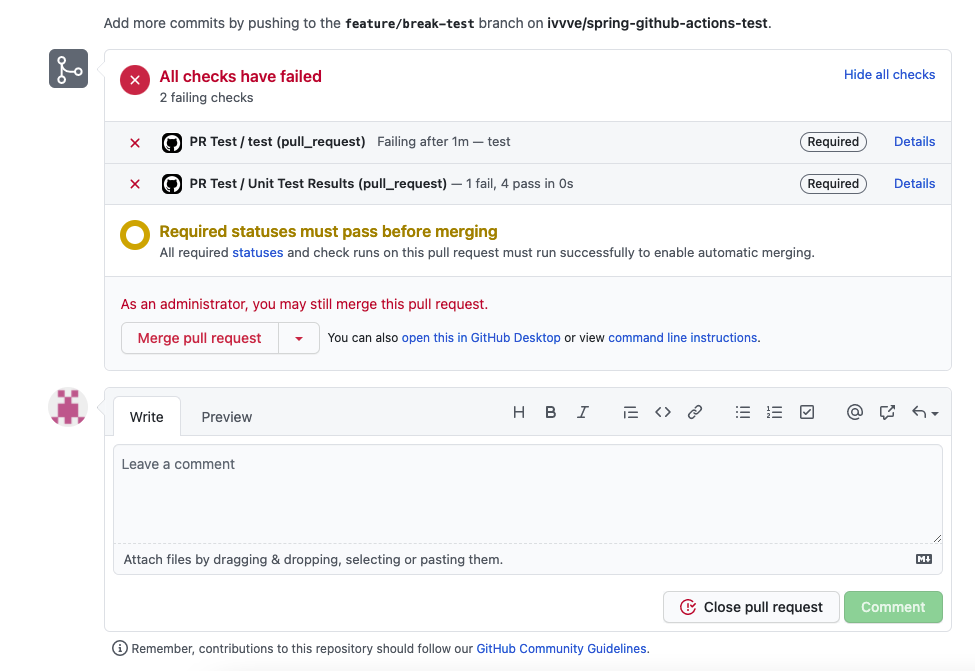Insert a heading with the H icon

tap(519, 412)
